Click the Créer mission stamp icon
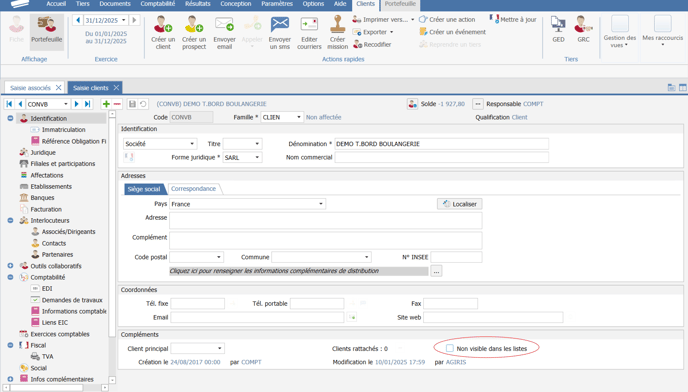This screenshot has width=688, height=392. point(337,24)
